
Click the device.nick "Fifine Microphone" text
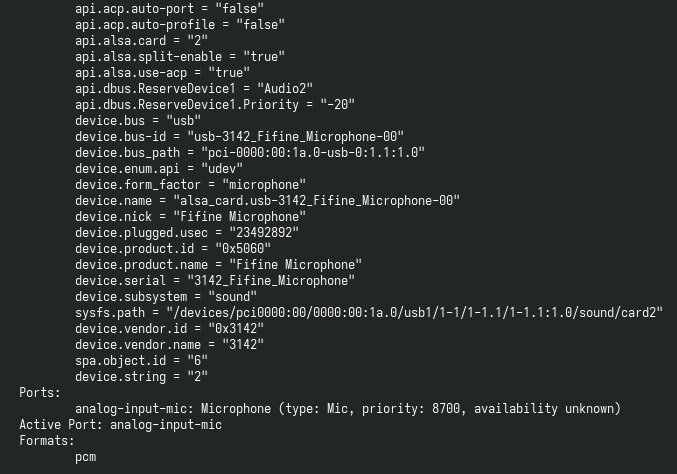tap(239, 216)
